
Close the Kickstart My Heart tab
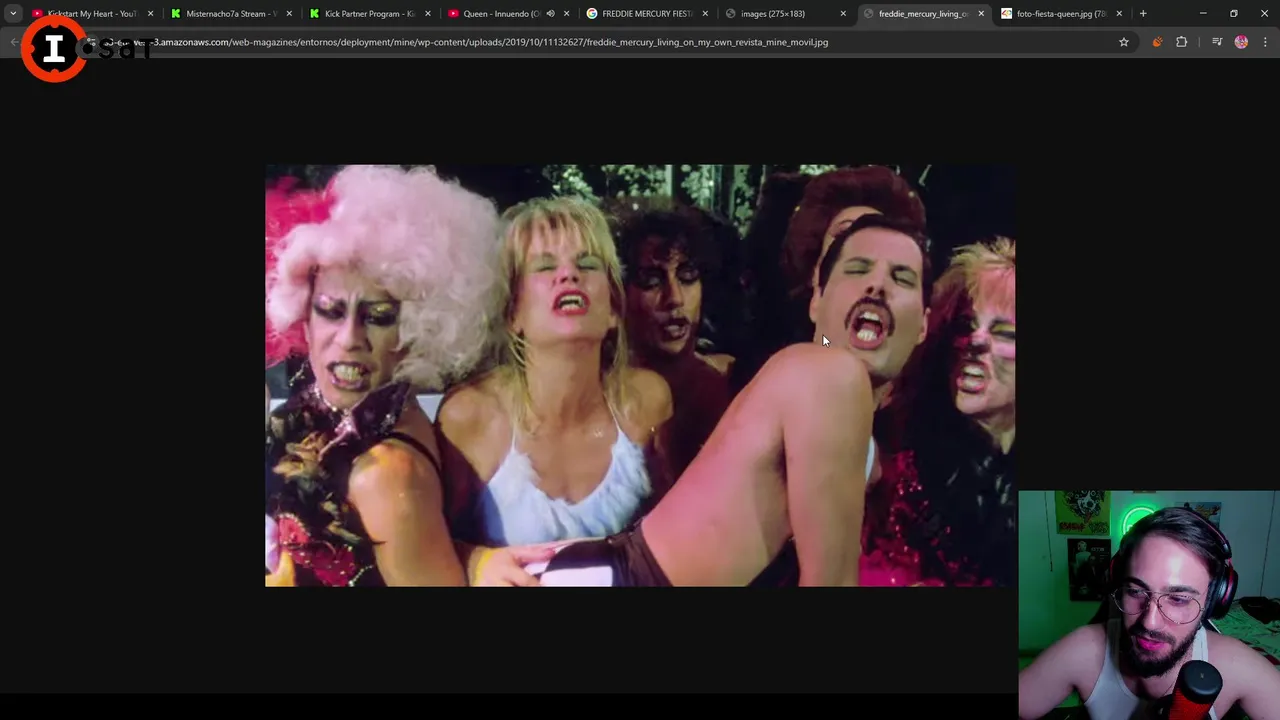coord(151,14)
